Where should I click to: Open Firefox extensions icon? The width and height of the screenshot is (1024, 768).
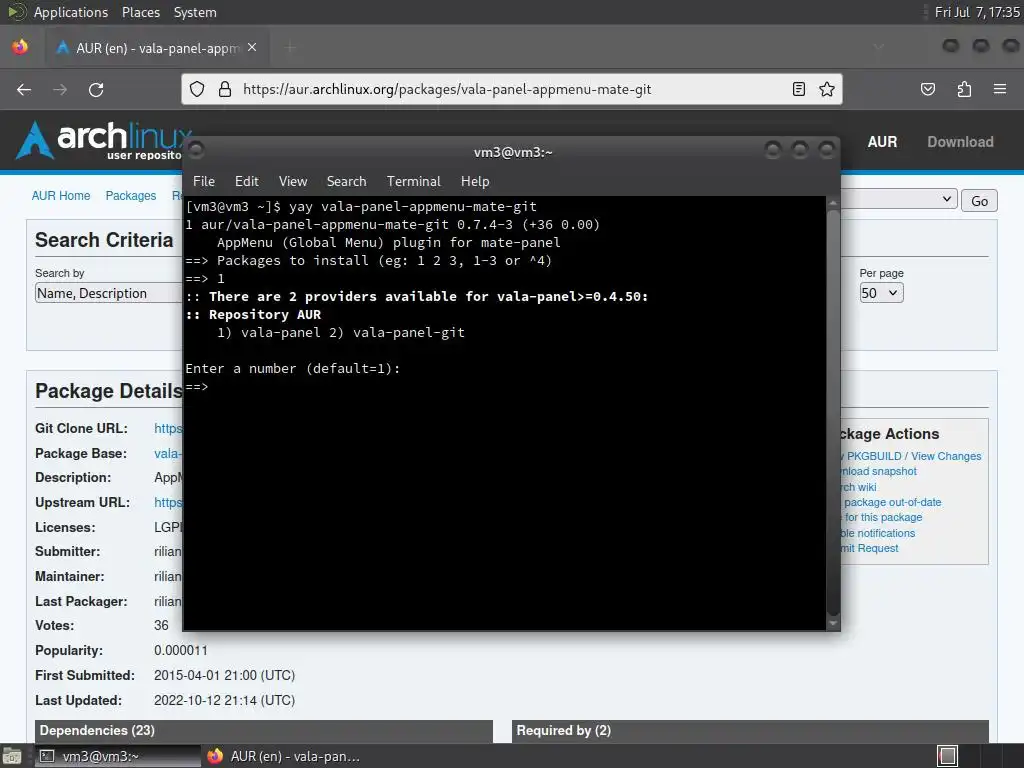click(964, 89)
